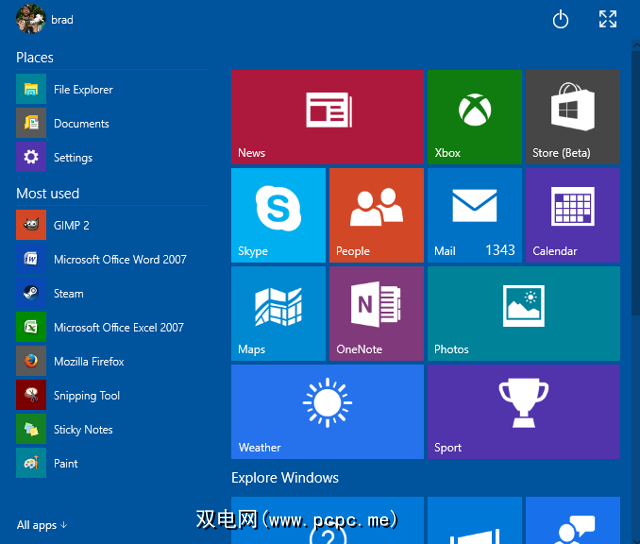Launch Paint from its label
640x544 pixels.
pyautogui.click(x=66, y=464)
